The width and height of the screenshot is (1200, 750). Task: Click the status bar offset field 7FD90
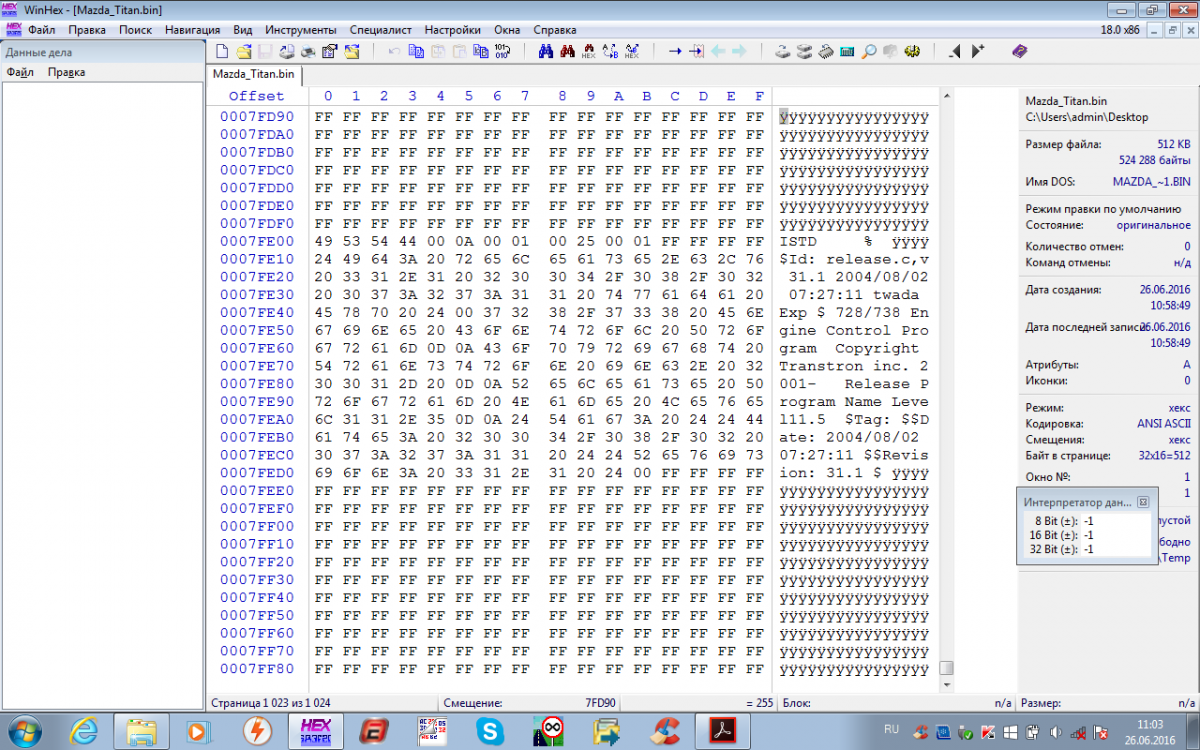[x=600, y=703]
